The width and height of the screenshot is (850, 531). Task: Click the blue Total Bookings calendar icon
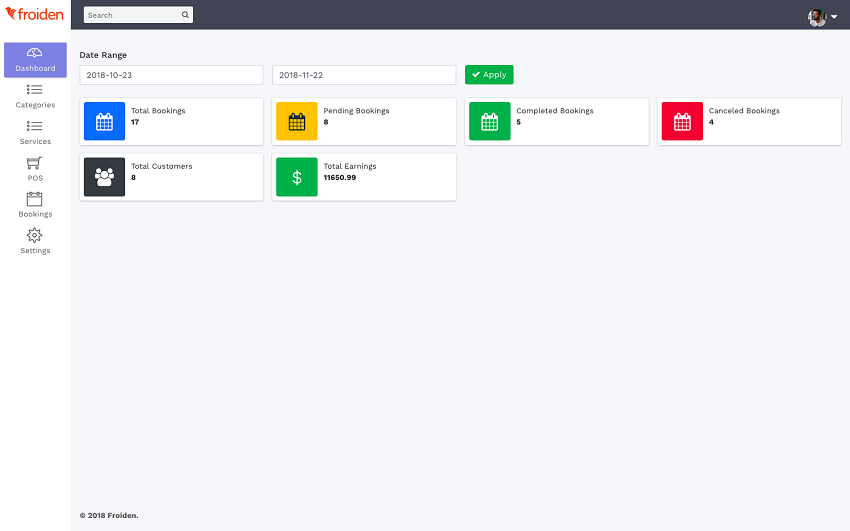104,122
